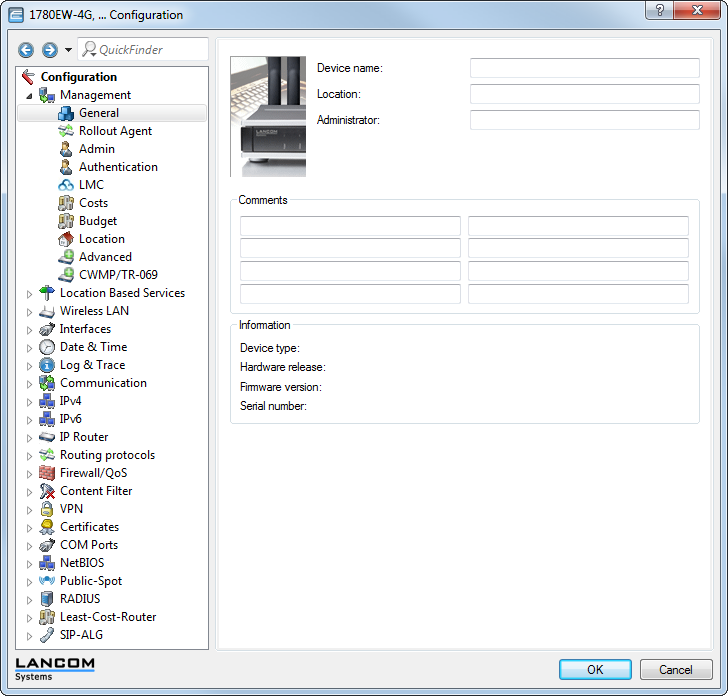Select the Rollout Agent icon
Viewport: 728px width, 696px height.
(66, 131)
